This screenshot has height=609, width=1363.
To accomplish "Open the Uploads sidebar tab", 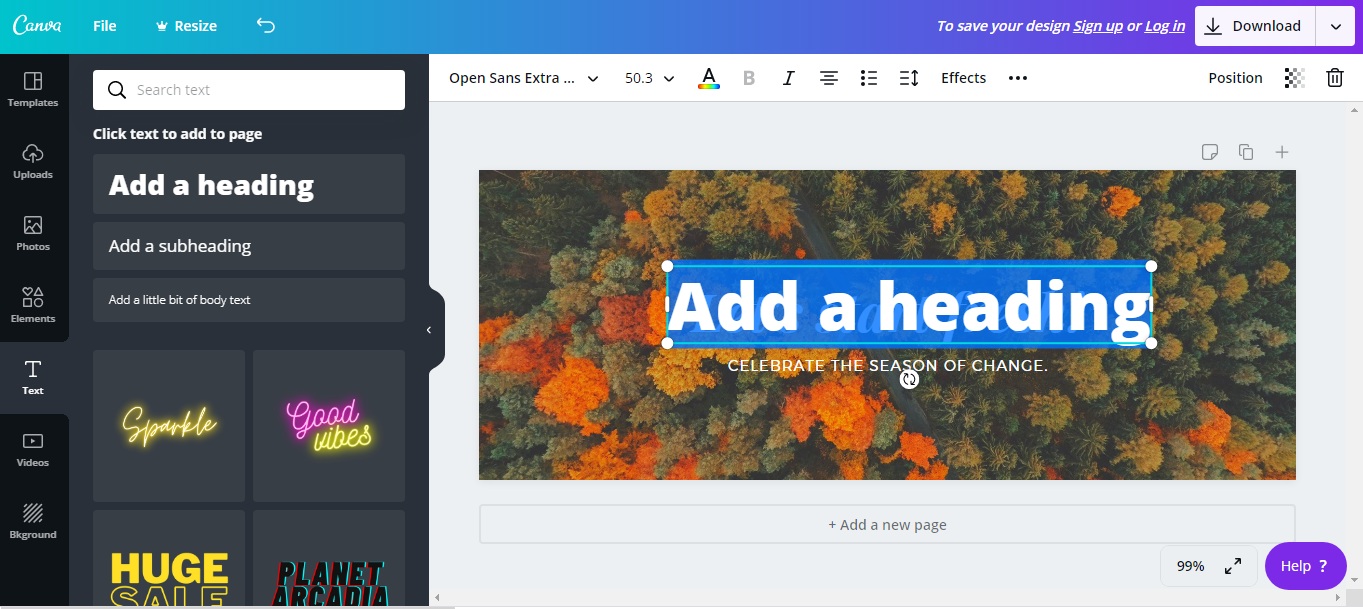I will point(33,161).
